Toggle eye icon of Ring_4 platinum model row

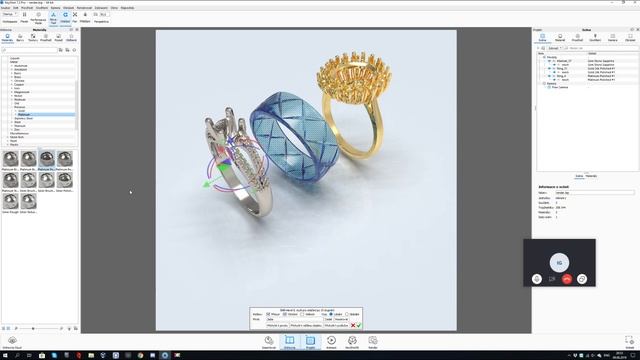(x=549, y=76)
